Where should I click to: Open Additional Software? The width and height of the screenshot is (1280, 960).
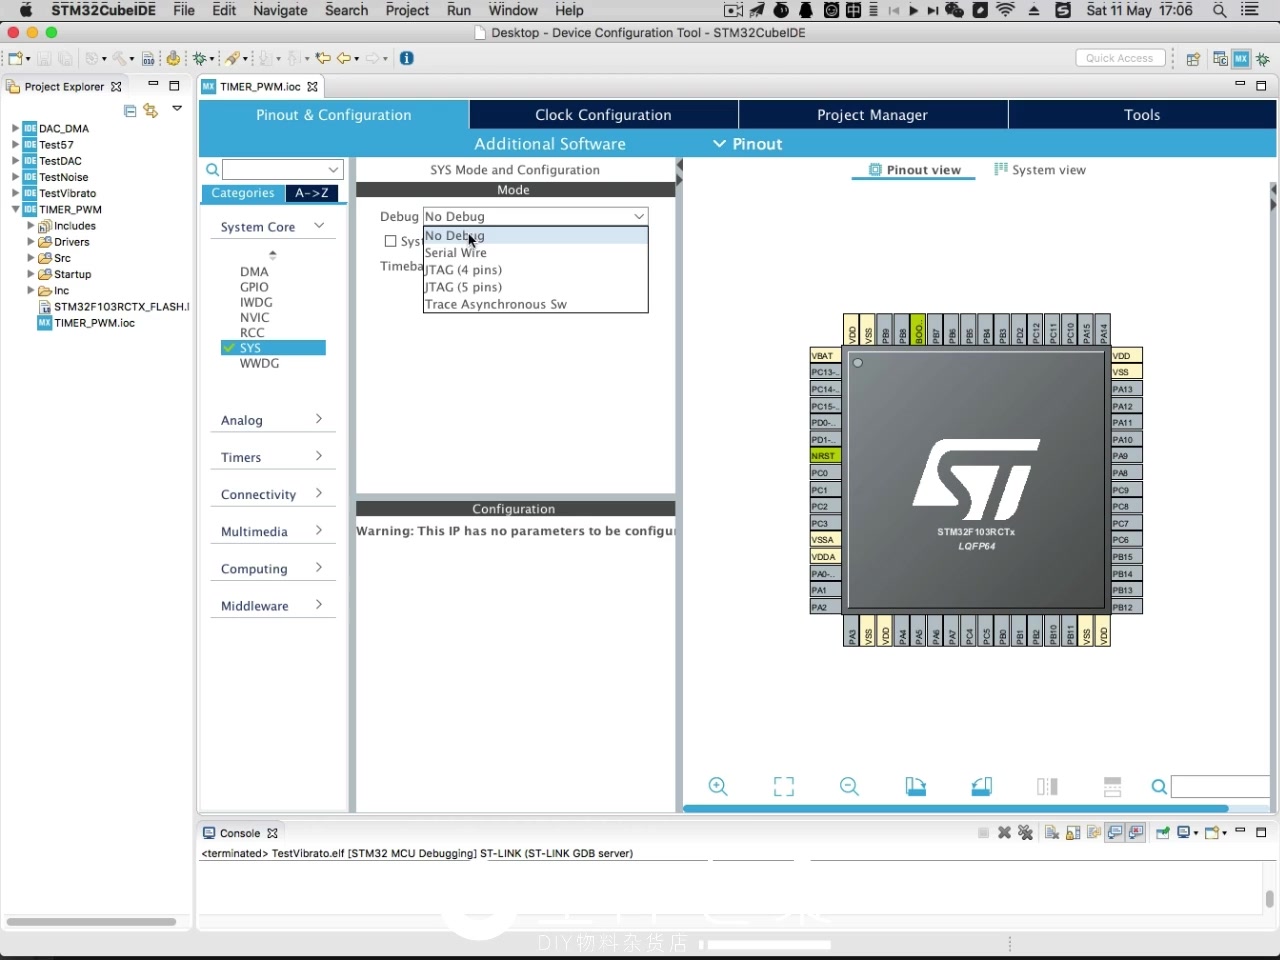click(x=550, y=144)
